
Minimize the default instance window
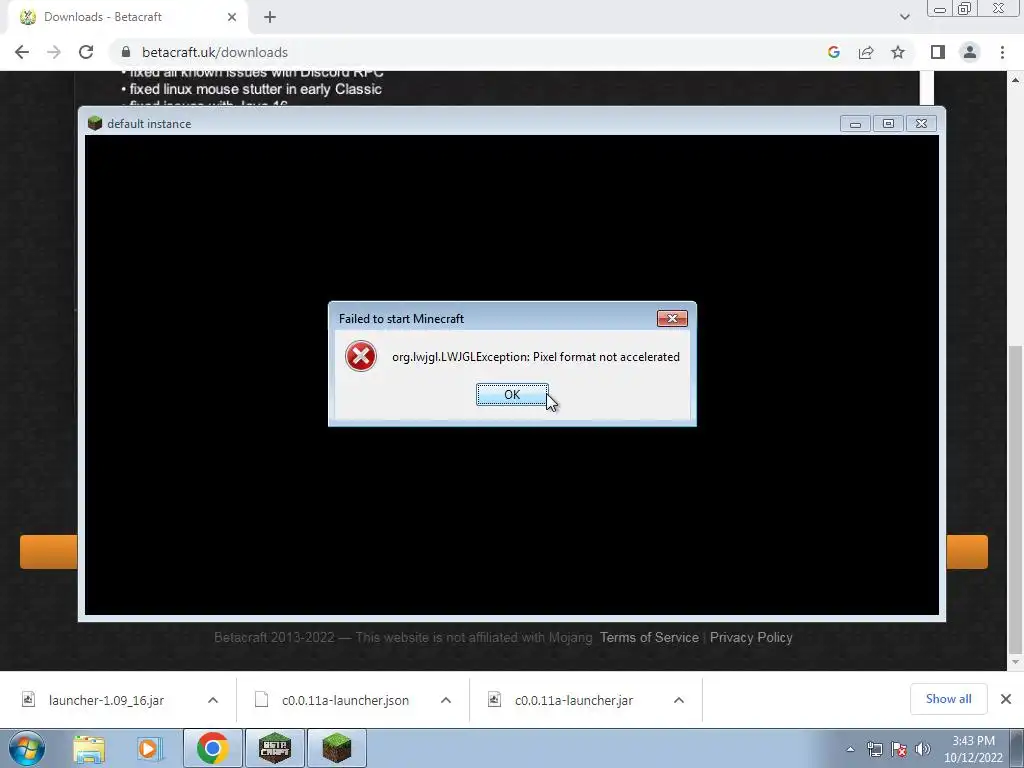pyautogui.click(x=855, y=123)
